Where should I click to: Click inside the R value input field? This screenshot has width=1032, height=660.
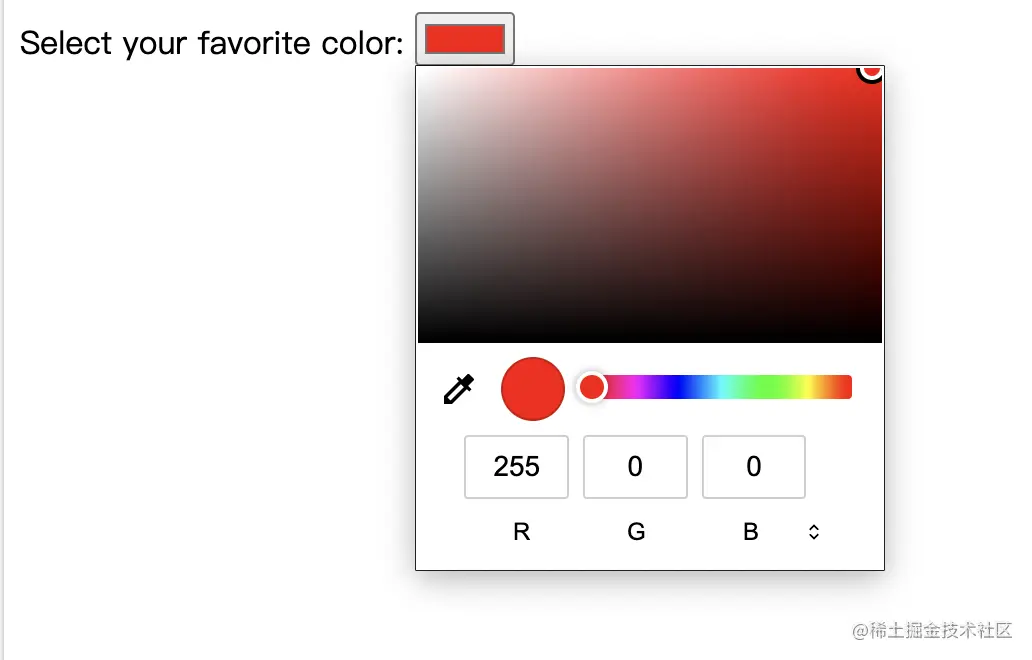(516, 467)
